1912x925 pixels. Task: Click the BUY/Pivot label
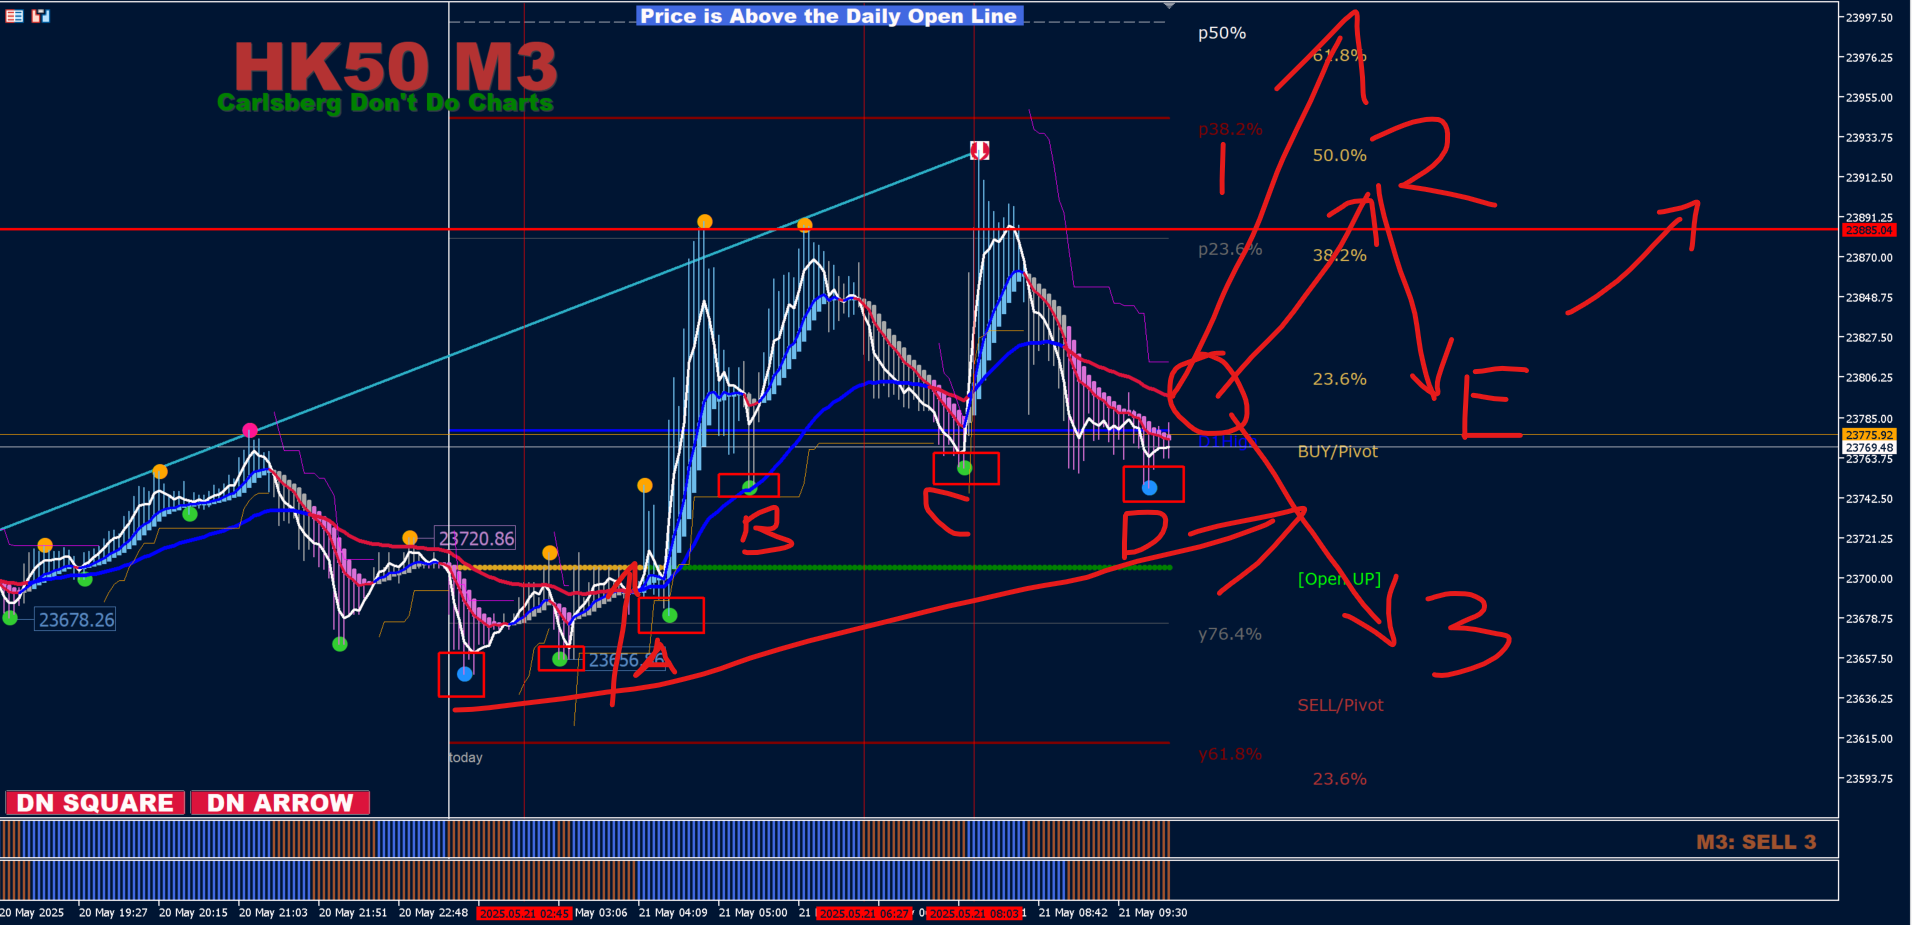click(x=1337, y=451)
